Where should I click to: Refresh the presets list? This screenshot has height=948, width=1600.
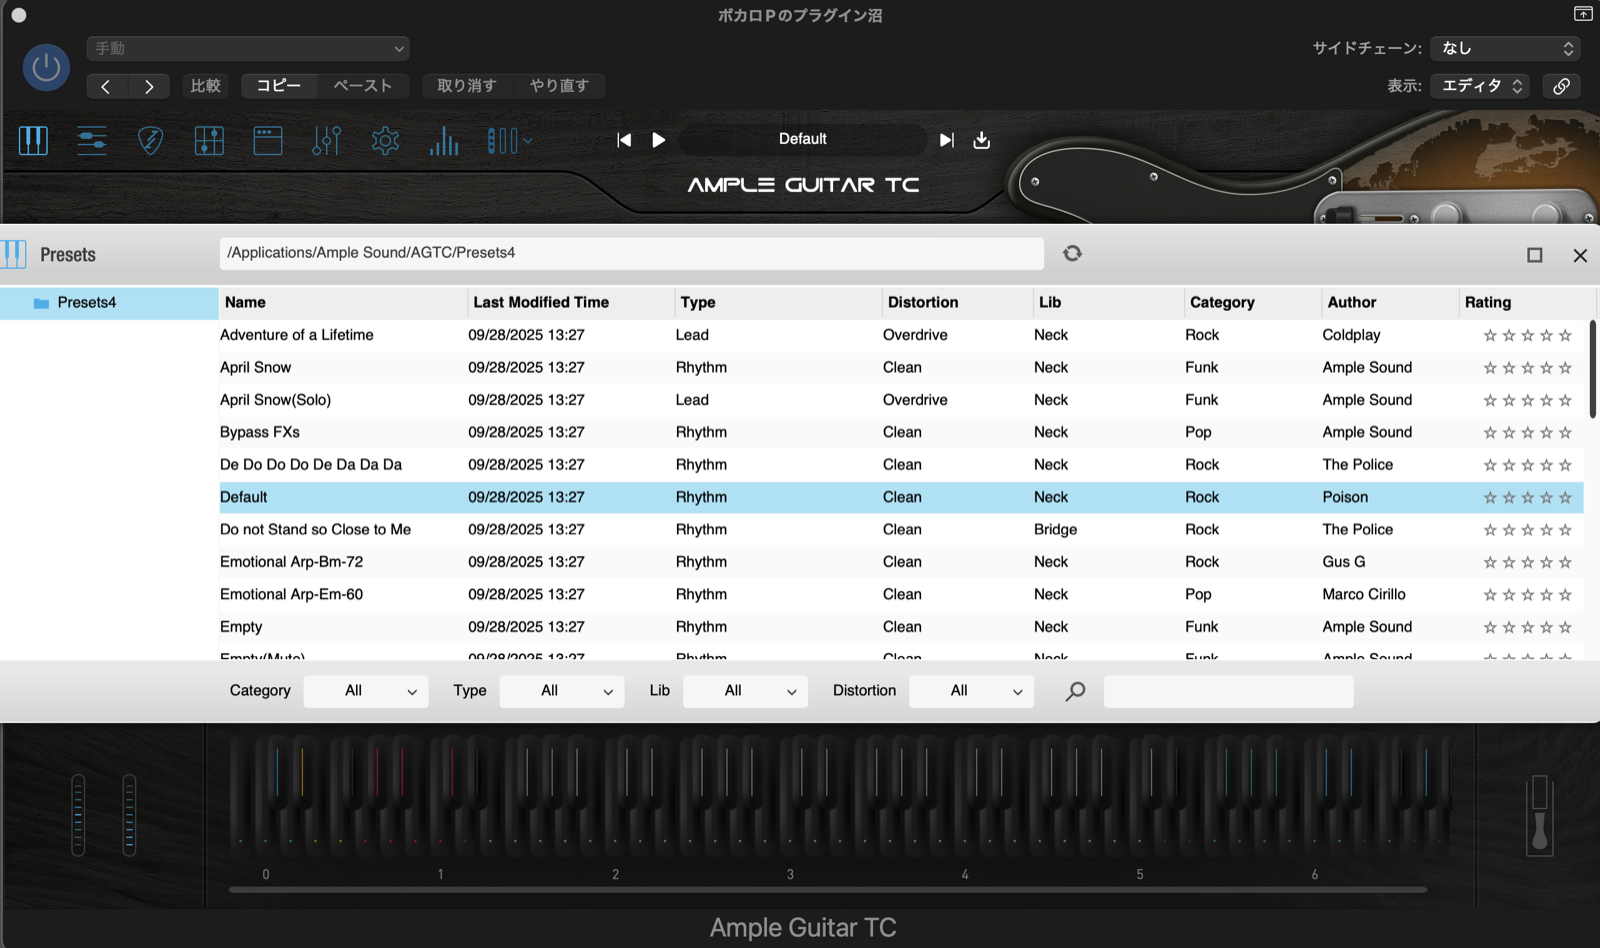pos(1072,254)
